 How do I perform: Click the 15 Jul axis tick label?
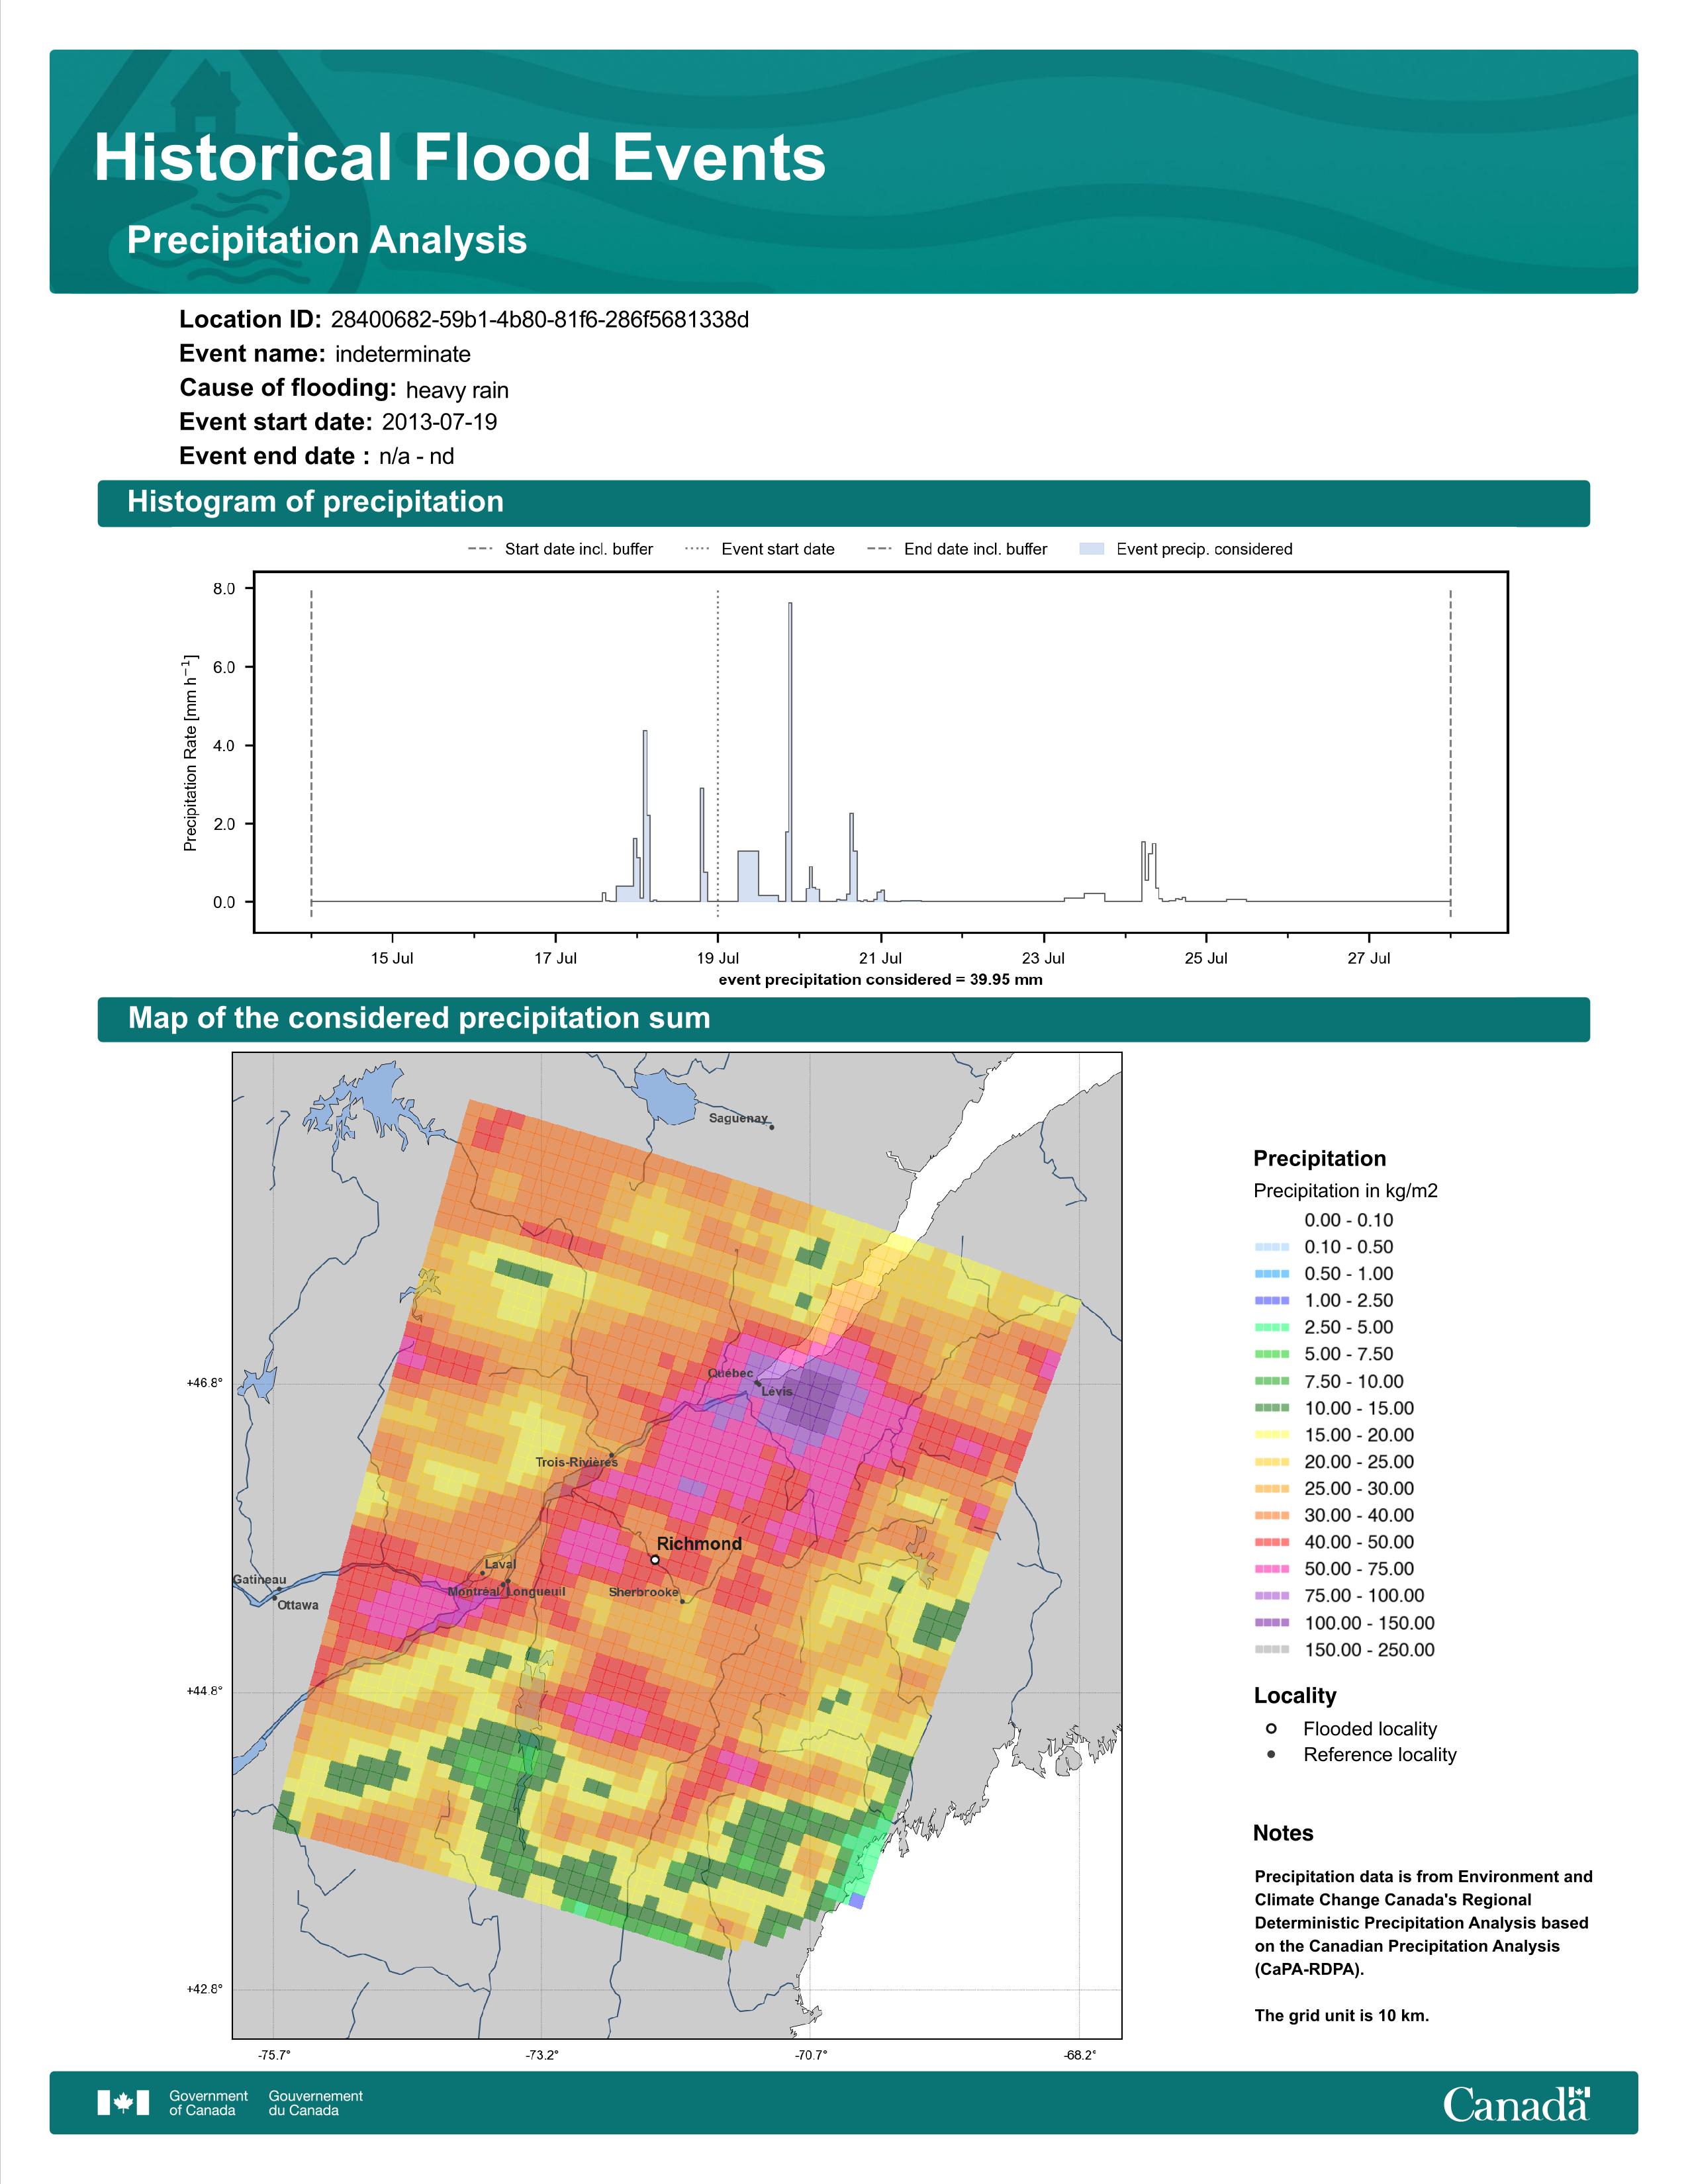(392, 958)
